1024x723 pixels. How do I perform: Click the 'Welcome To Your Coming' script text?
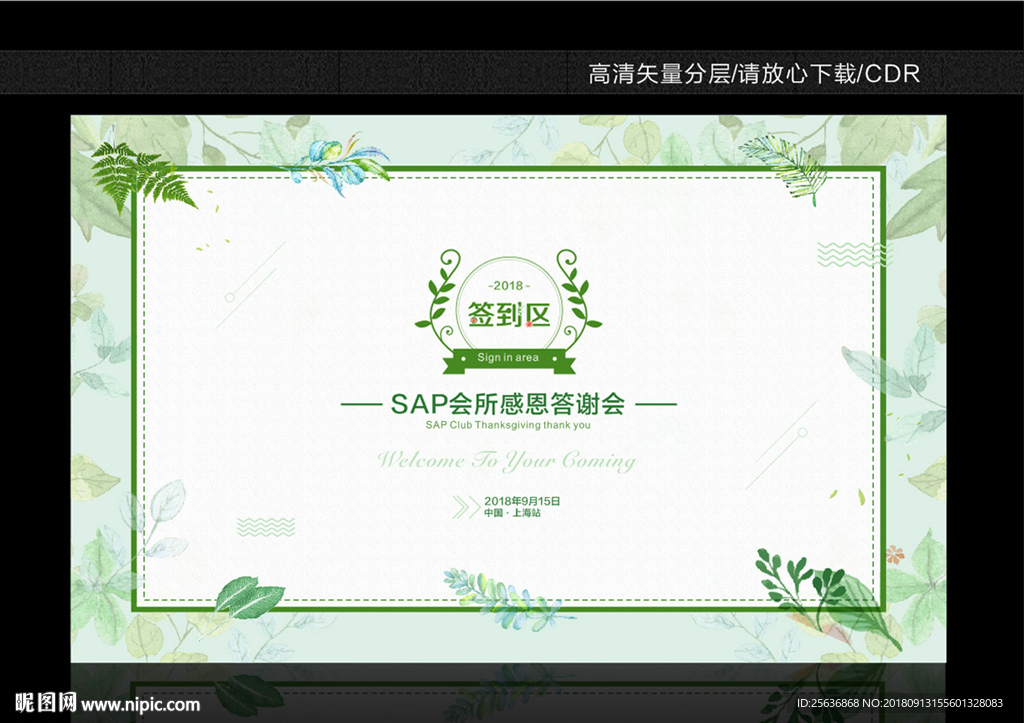point(506,460)
